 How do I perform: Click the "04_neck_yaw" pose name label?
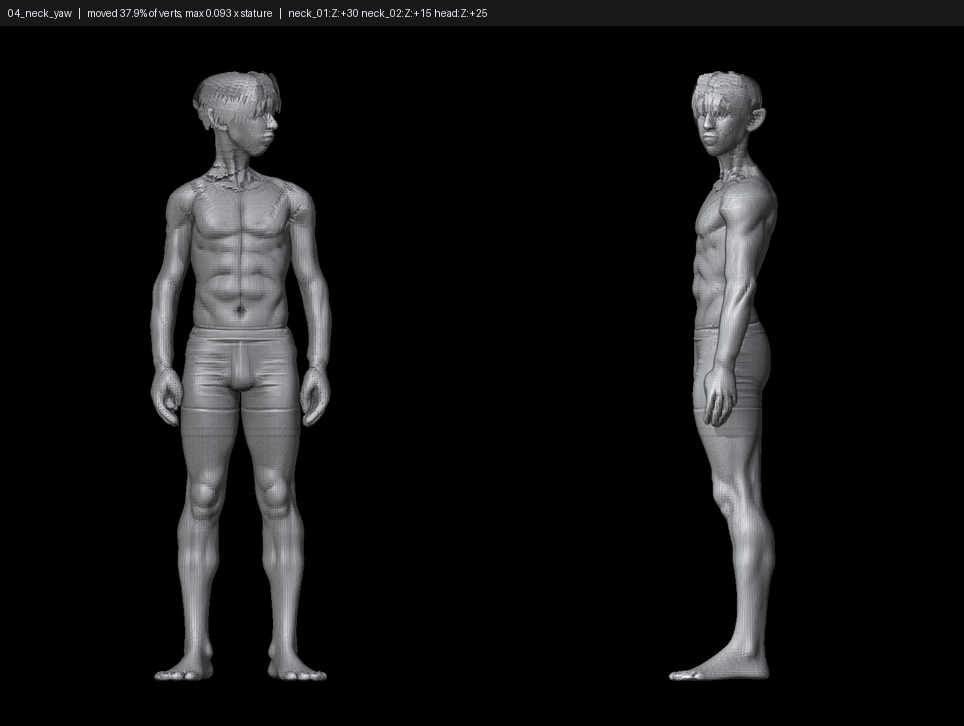coord(39,13)
